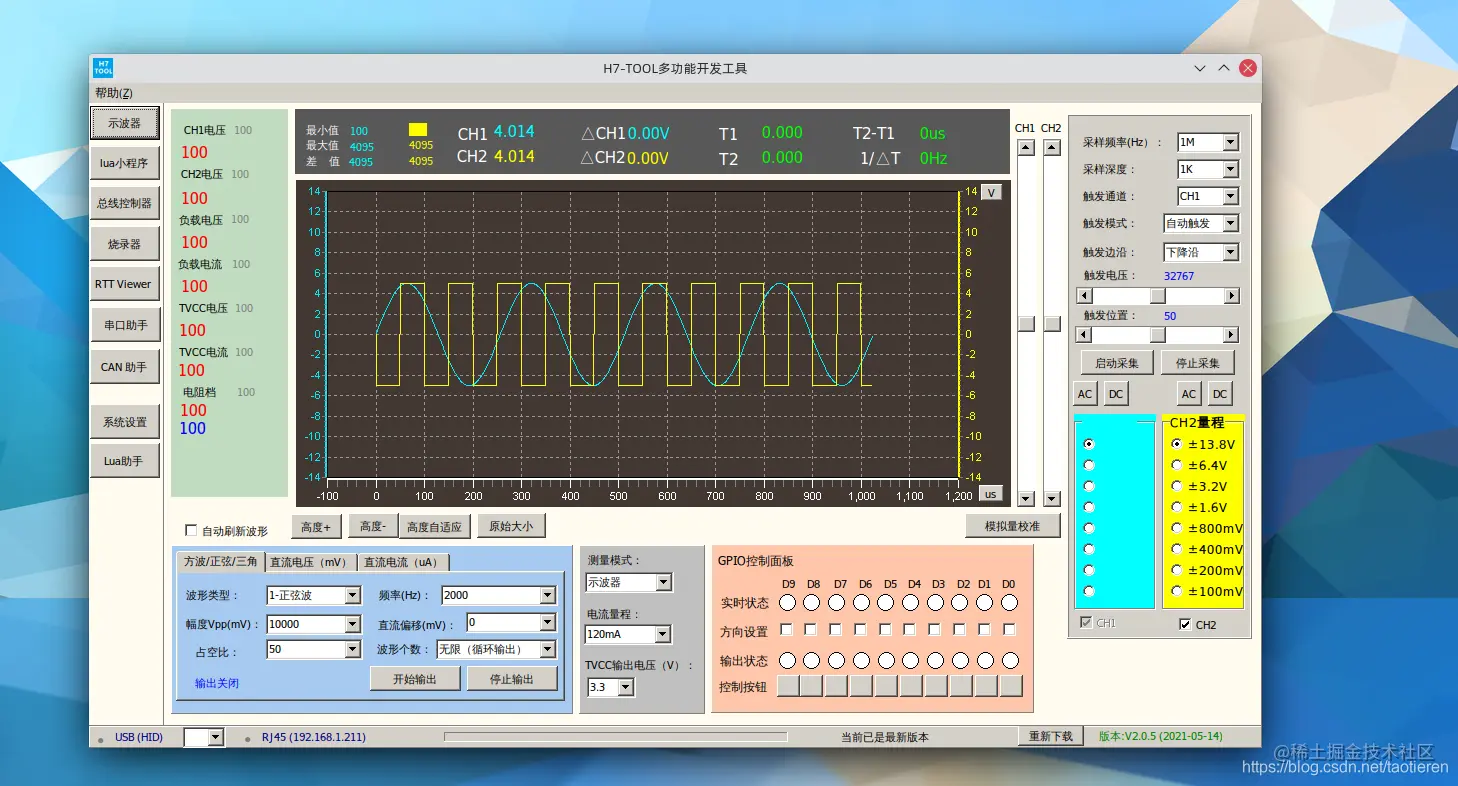Open 示波器 in left sidebar

(x=125, y=123)
